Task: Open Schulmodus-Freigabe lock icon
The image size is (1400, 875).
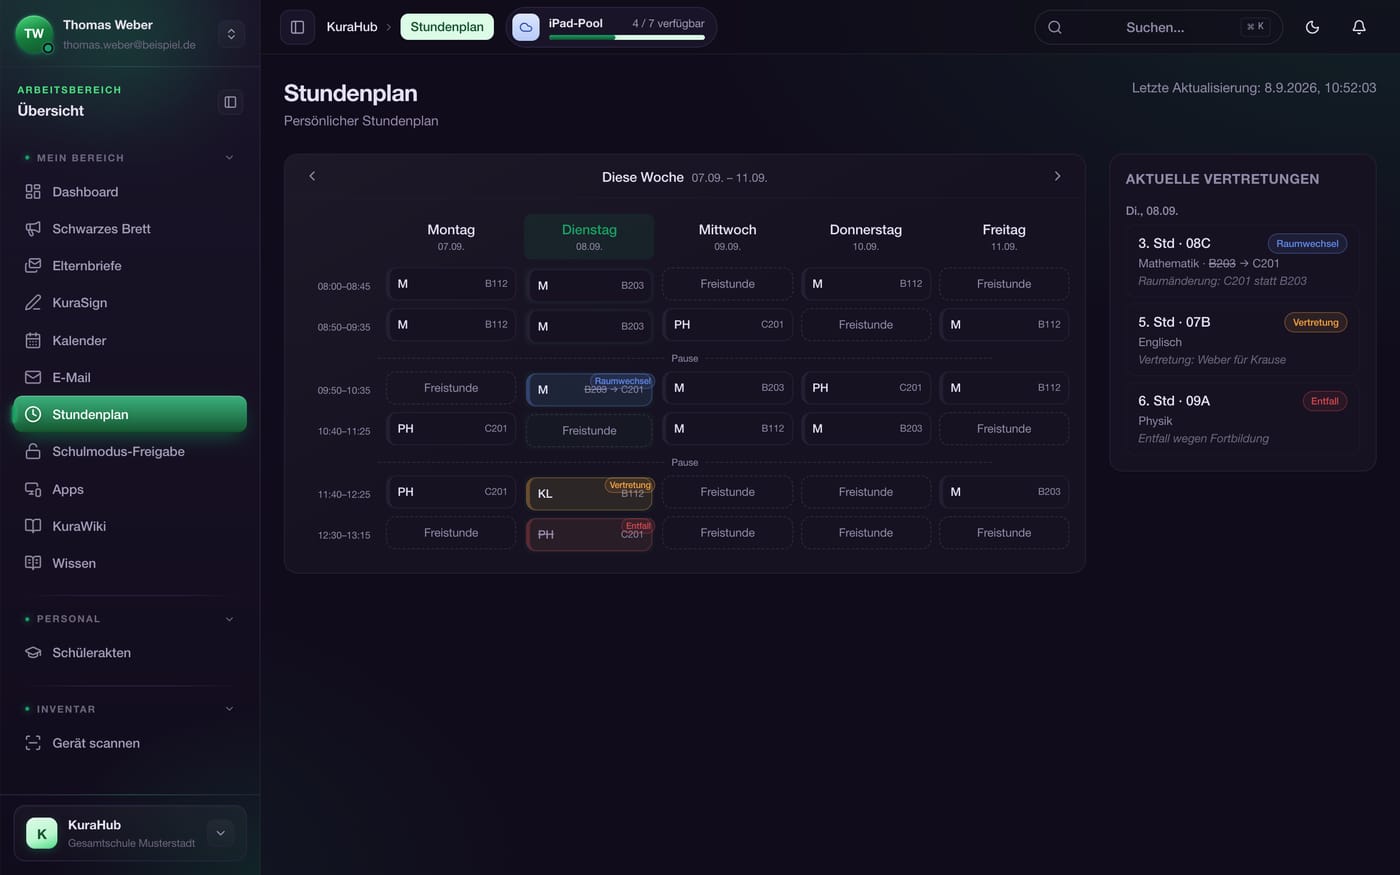Action: [x=33, y=452]
